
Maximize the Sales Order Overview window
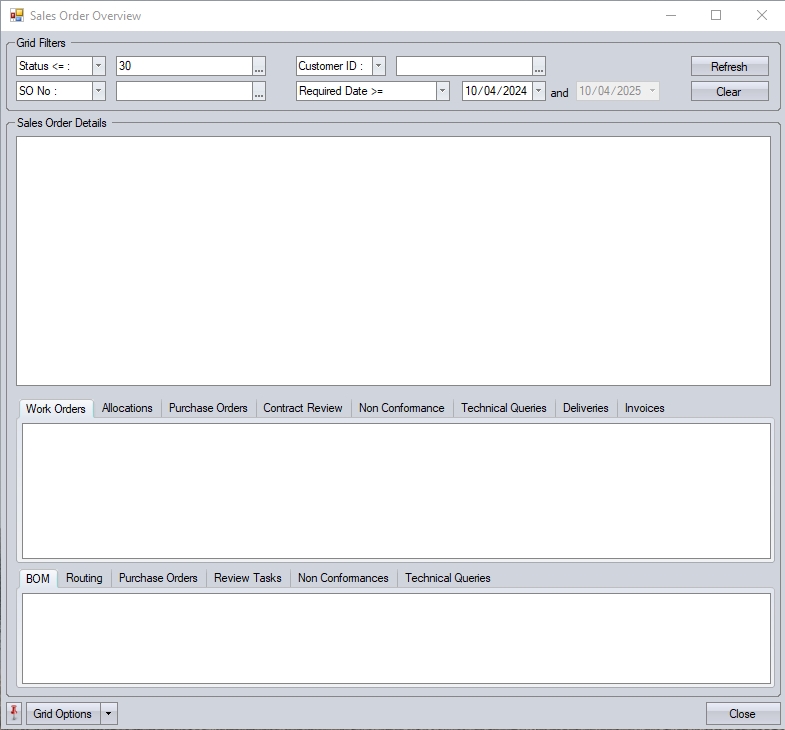click(x=716, y=16)
